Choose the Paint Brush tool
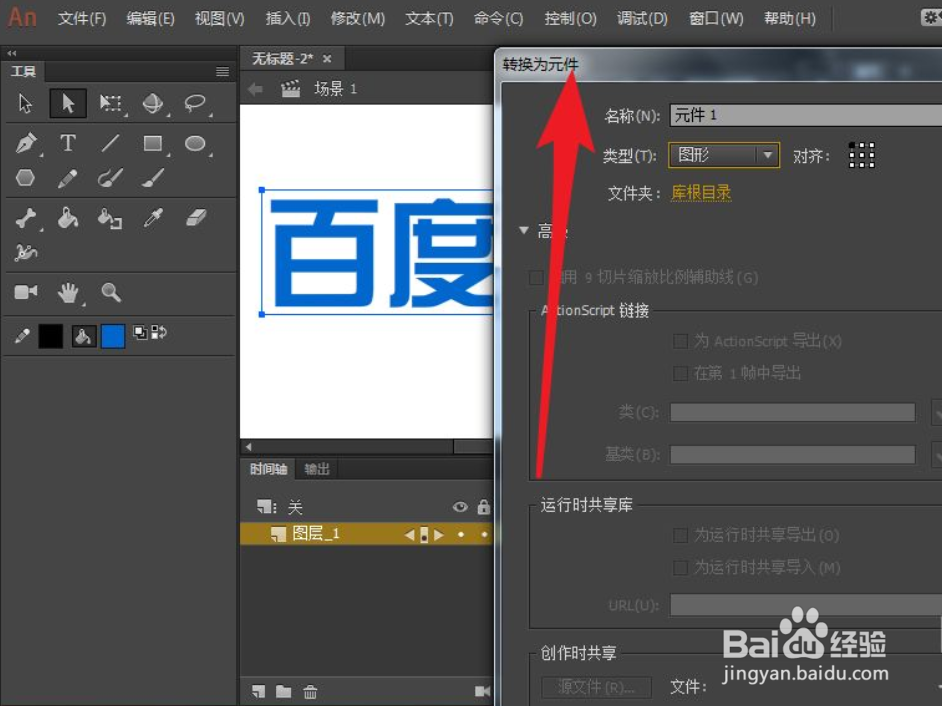Viewport: 942px width, 706px height. 111,178
